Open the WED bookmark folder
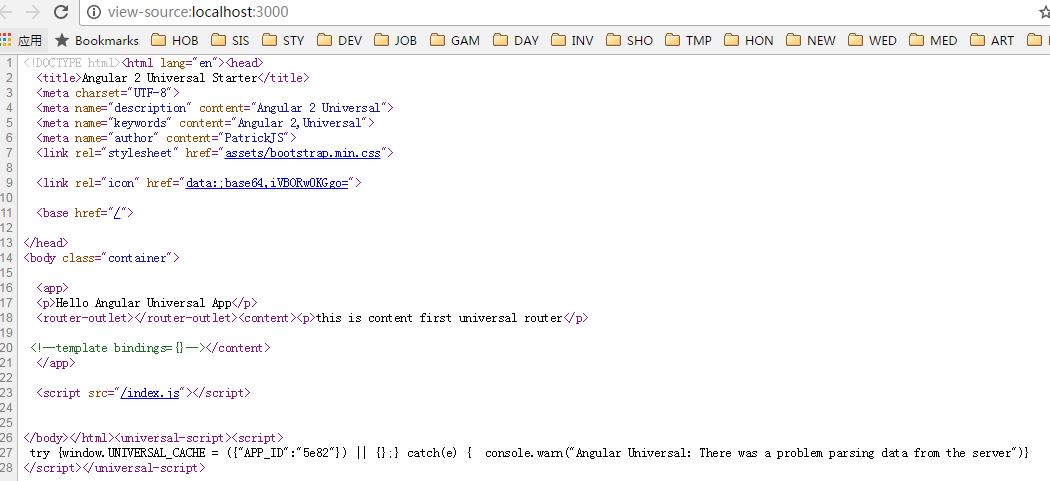1050x481 pixels. tap(873, 40)
